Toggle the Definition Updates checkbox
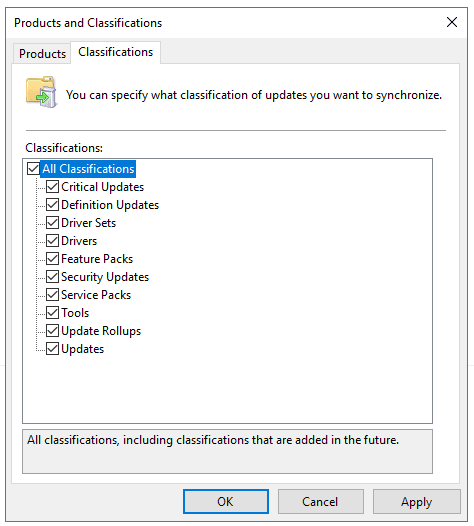 coord(53,205)
